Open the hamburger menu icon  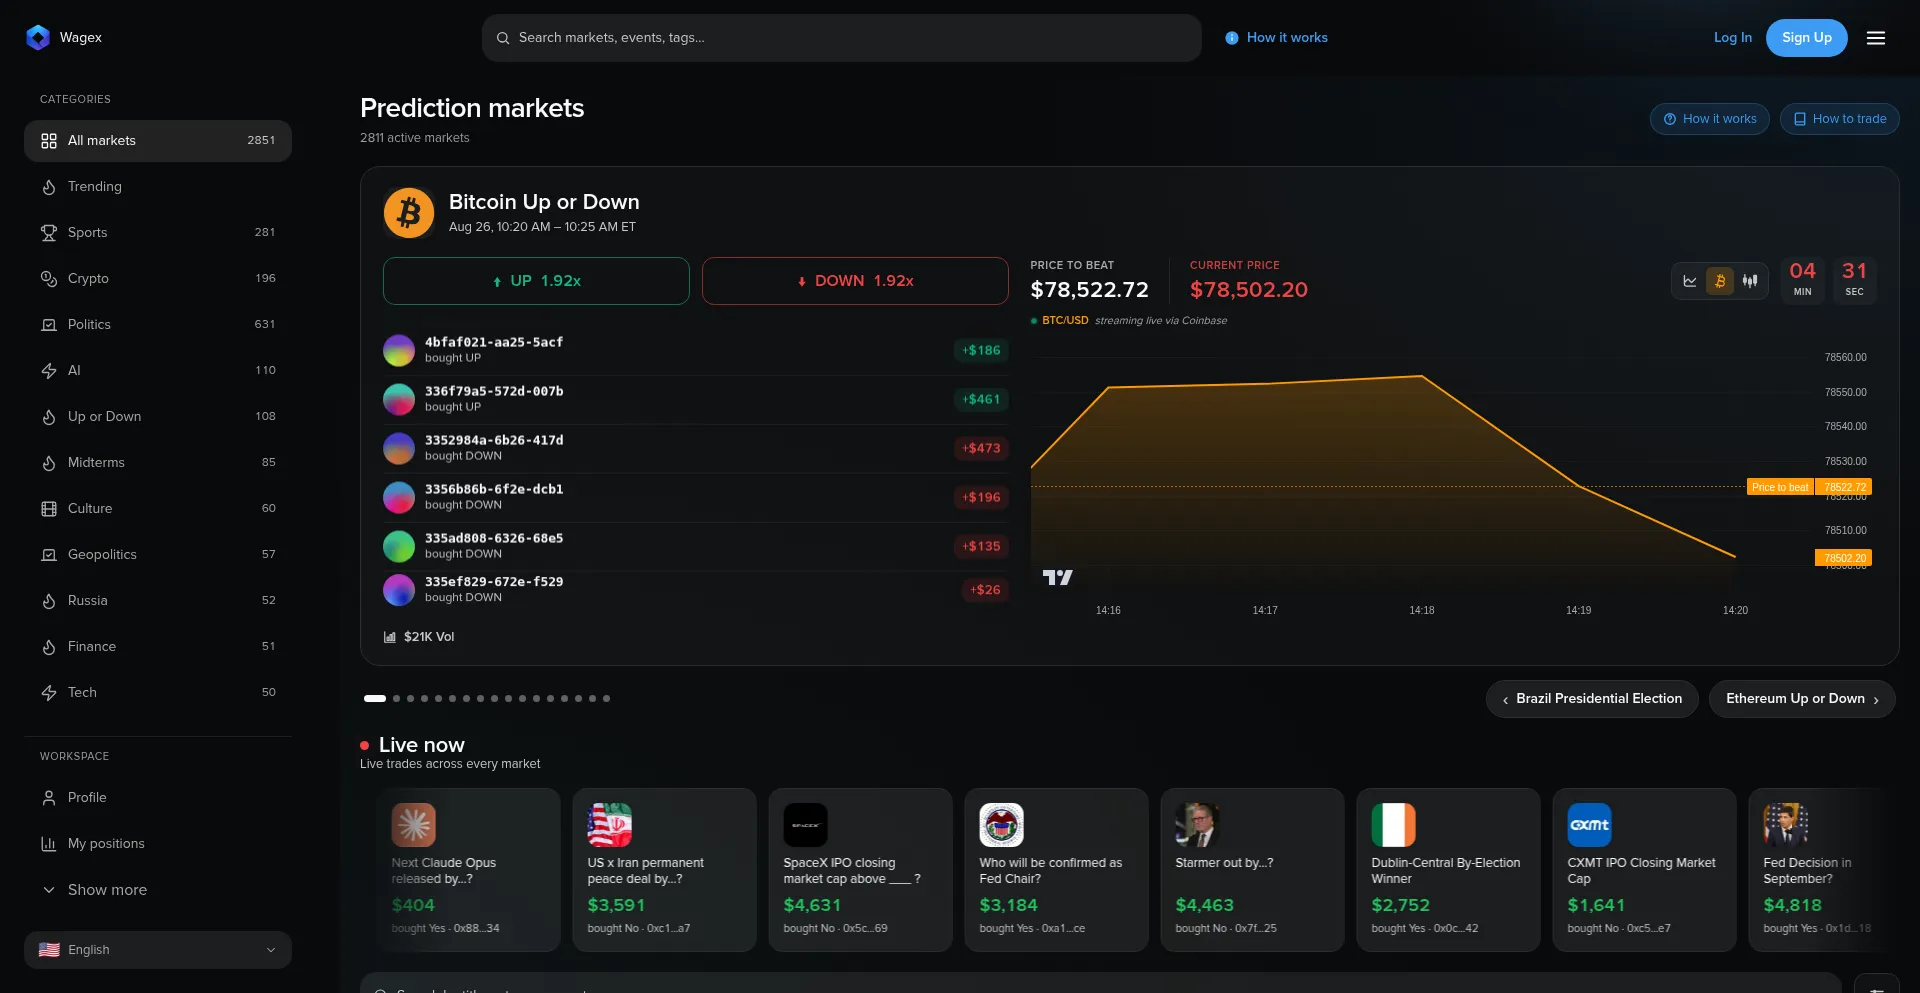point(1876,38)
